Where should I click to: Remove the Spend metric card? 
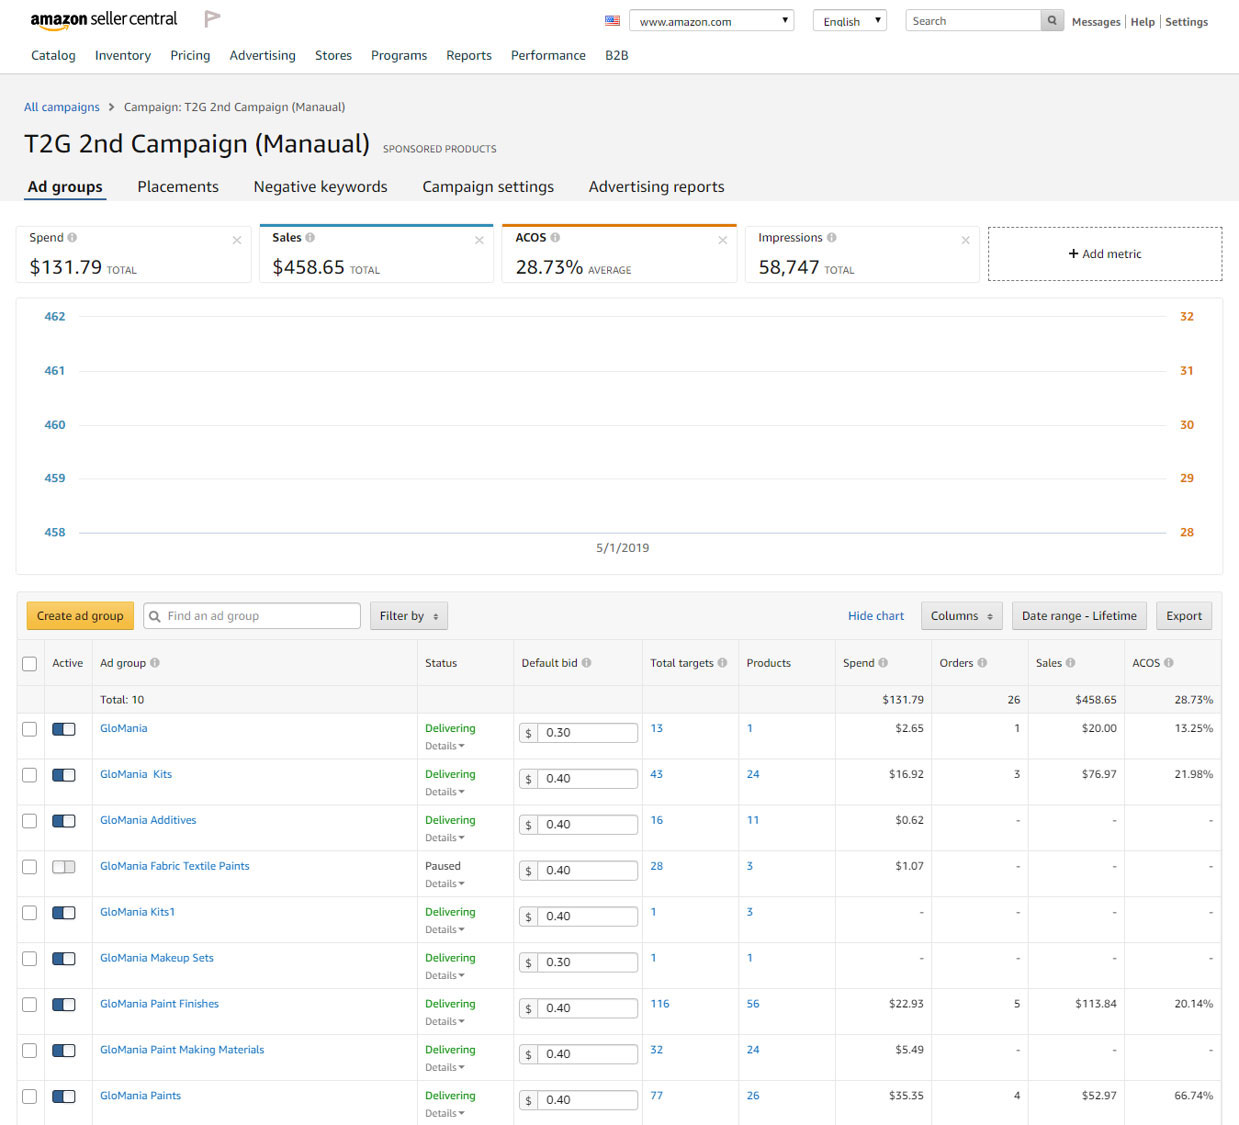pyautogui.click(x=237, y=240)
